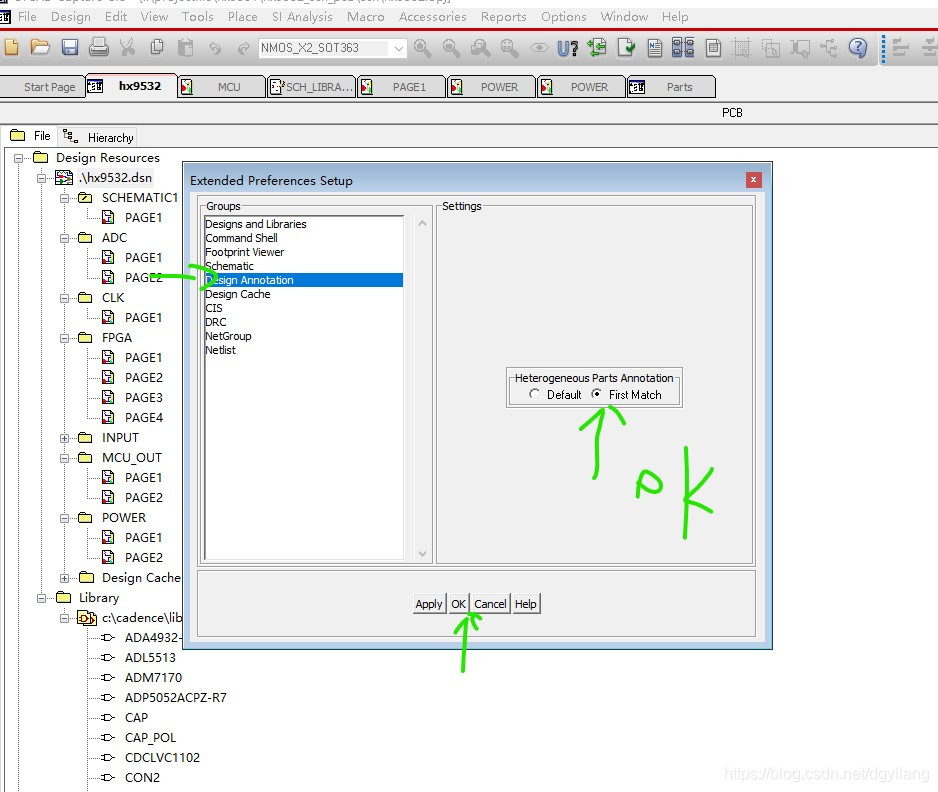Switch to the MCU tab
This screenshot has width=938, height=792.
tap(229, 86)
